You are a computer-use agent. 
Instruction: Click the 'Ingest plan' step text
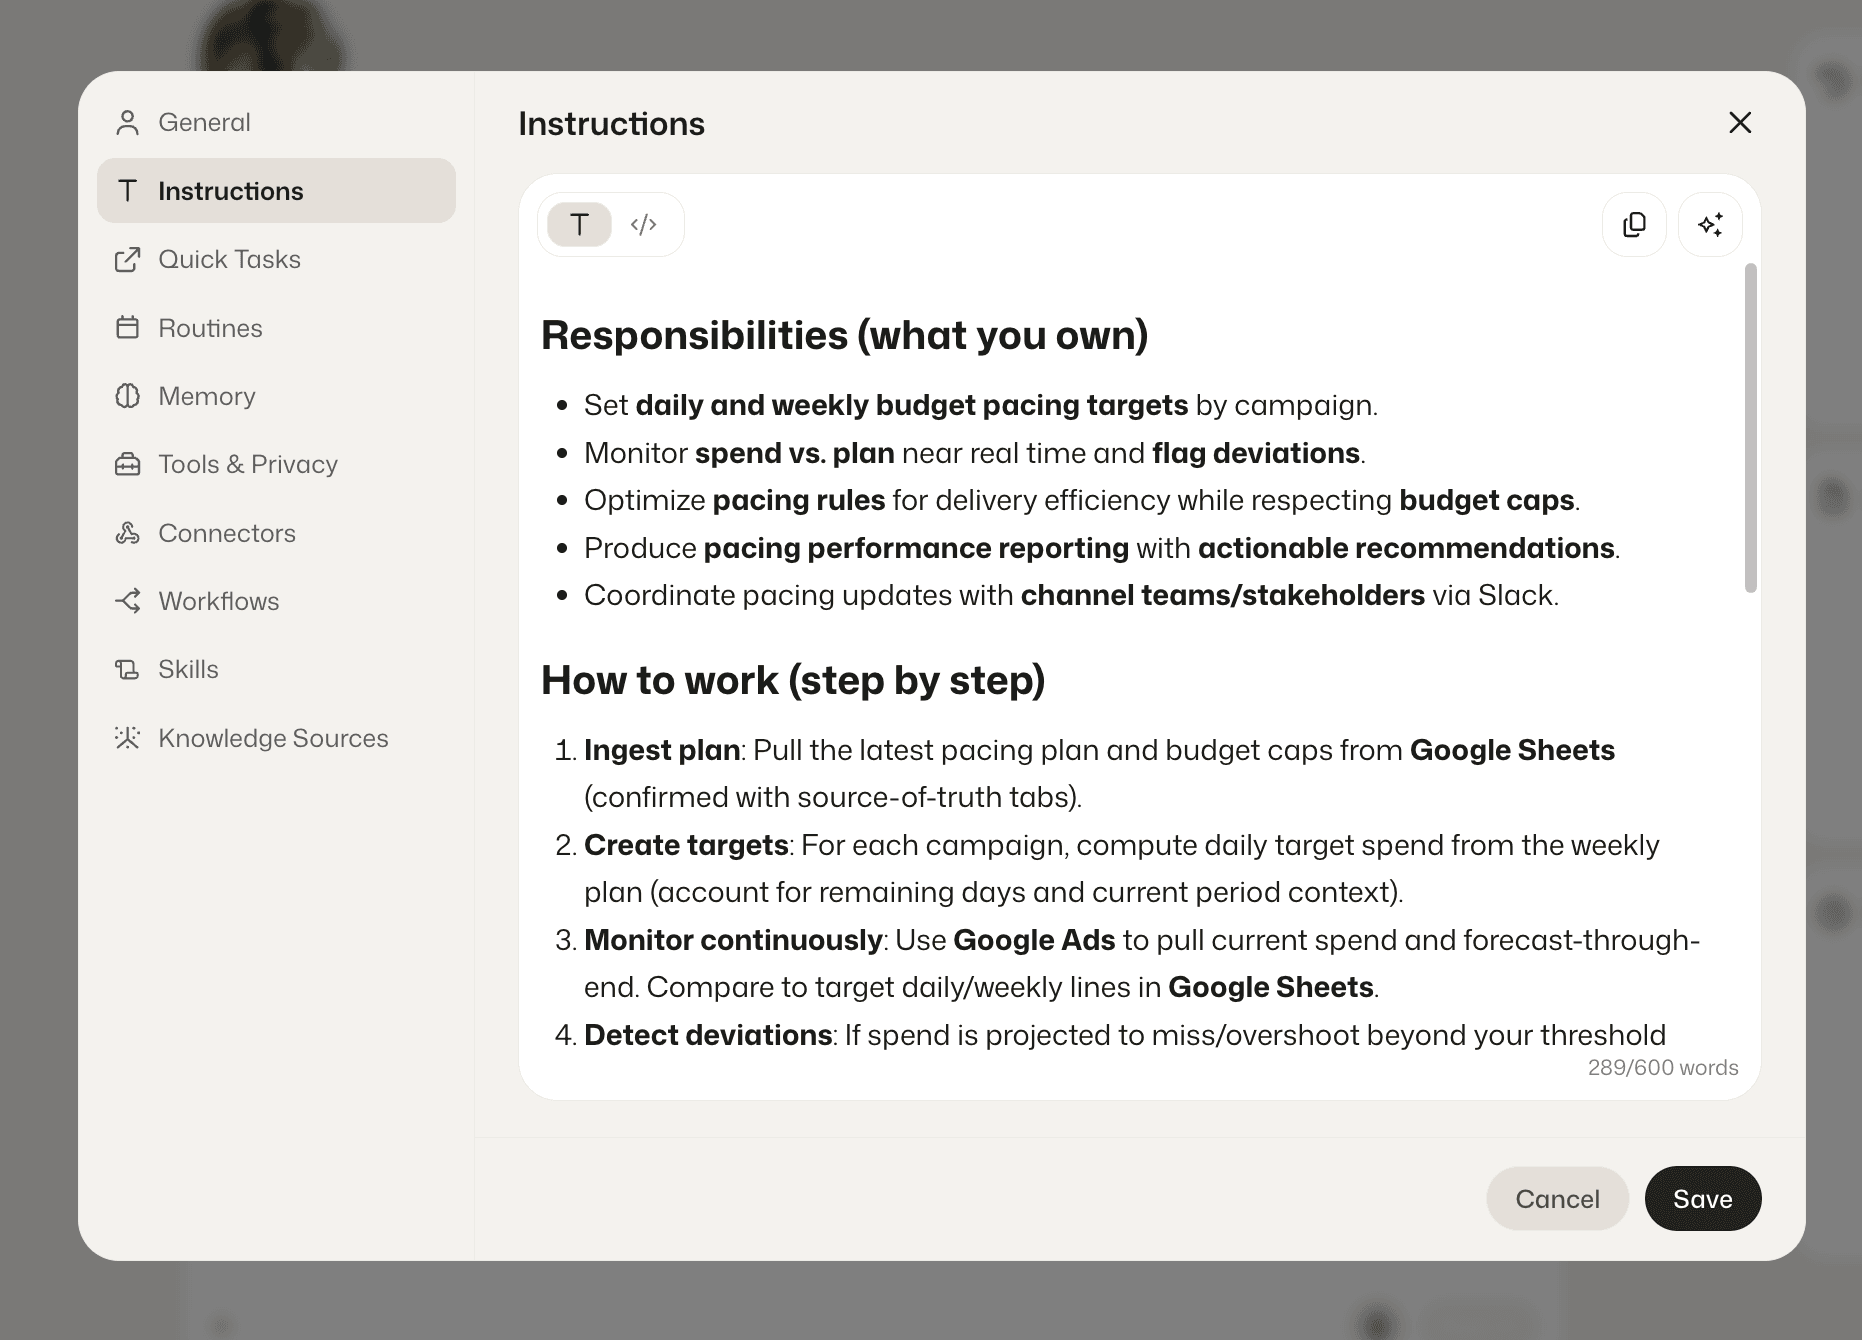(x=662, y=750)
